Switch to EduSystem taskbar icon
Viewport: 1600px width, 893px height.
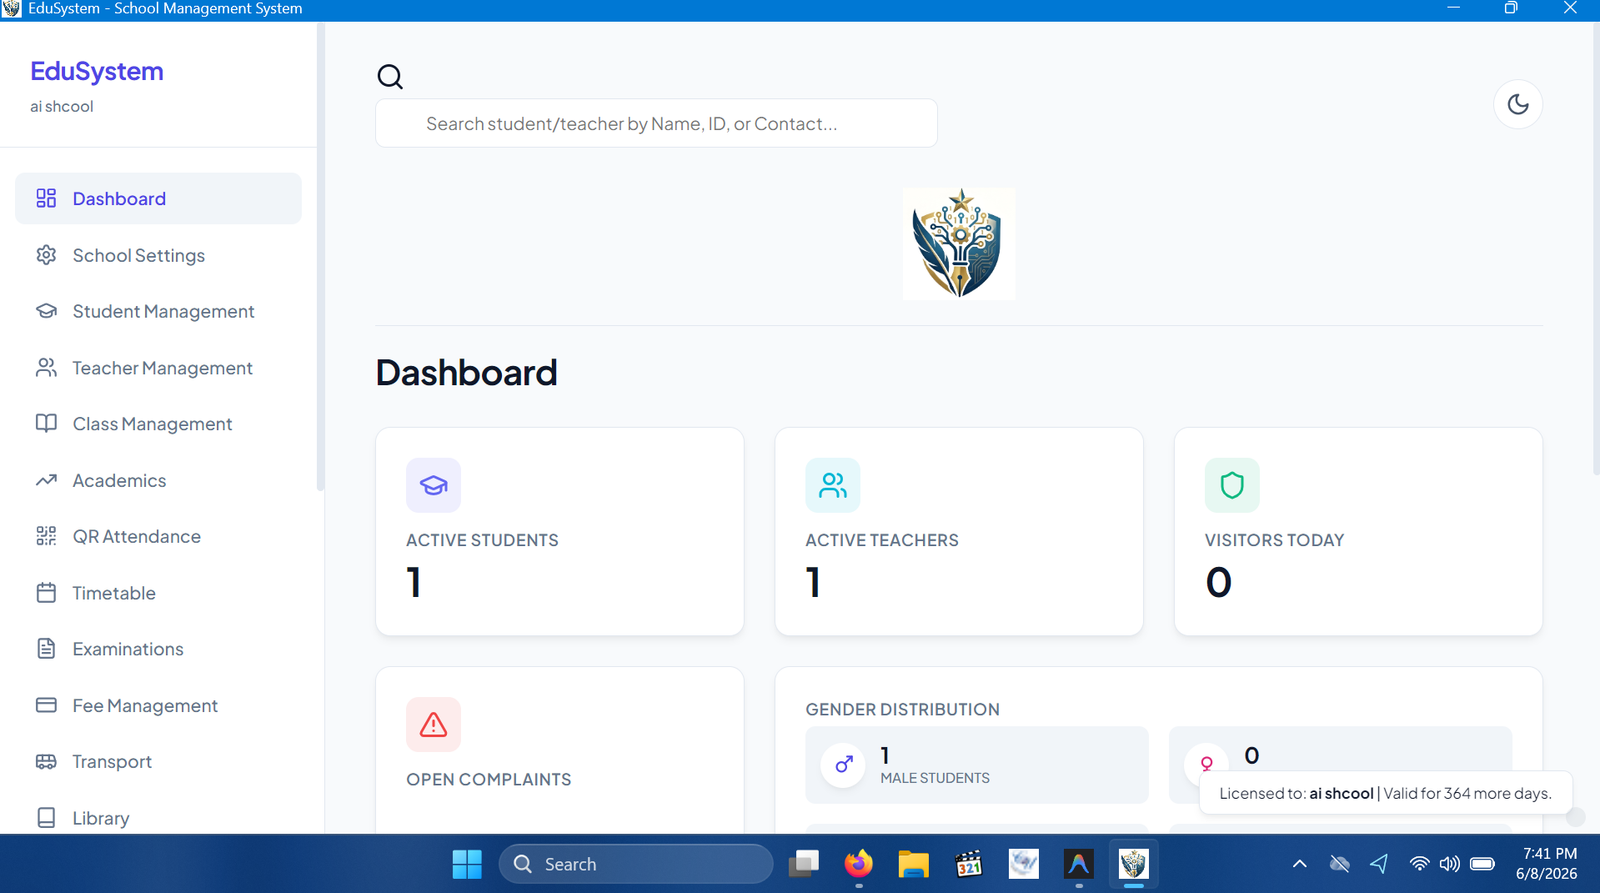click(1133, 864)
